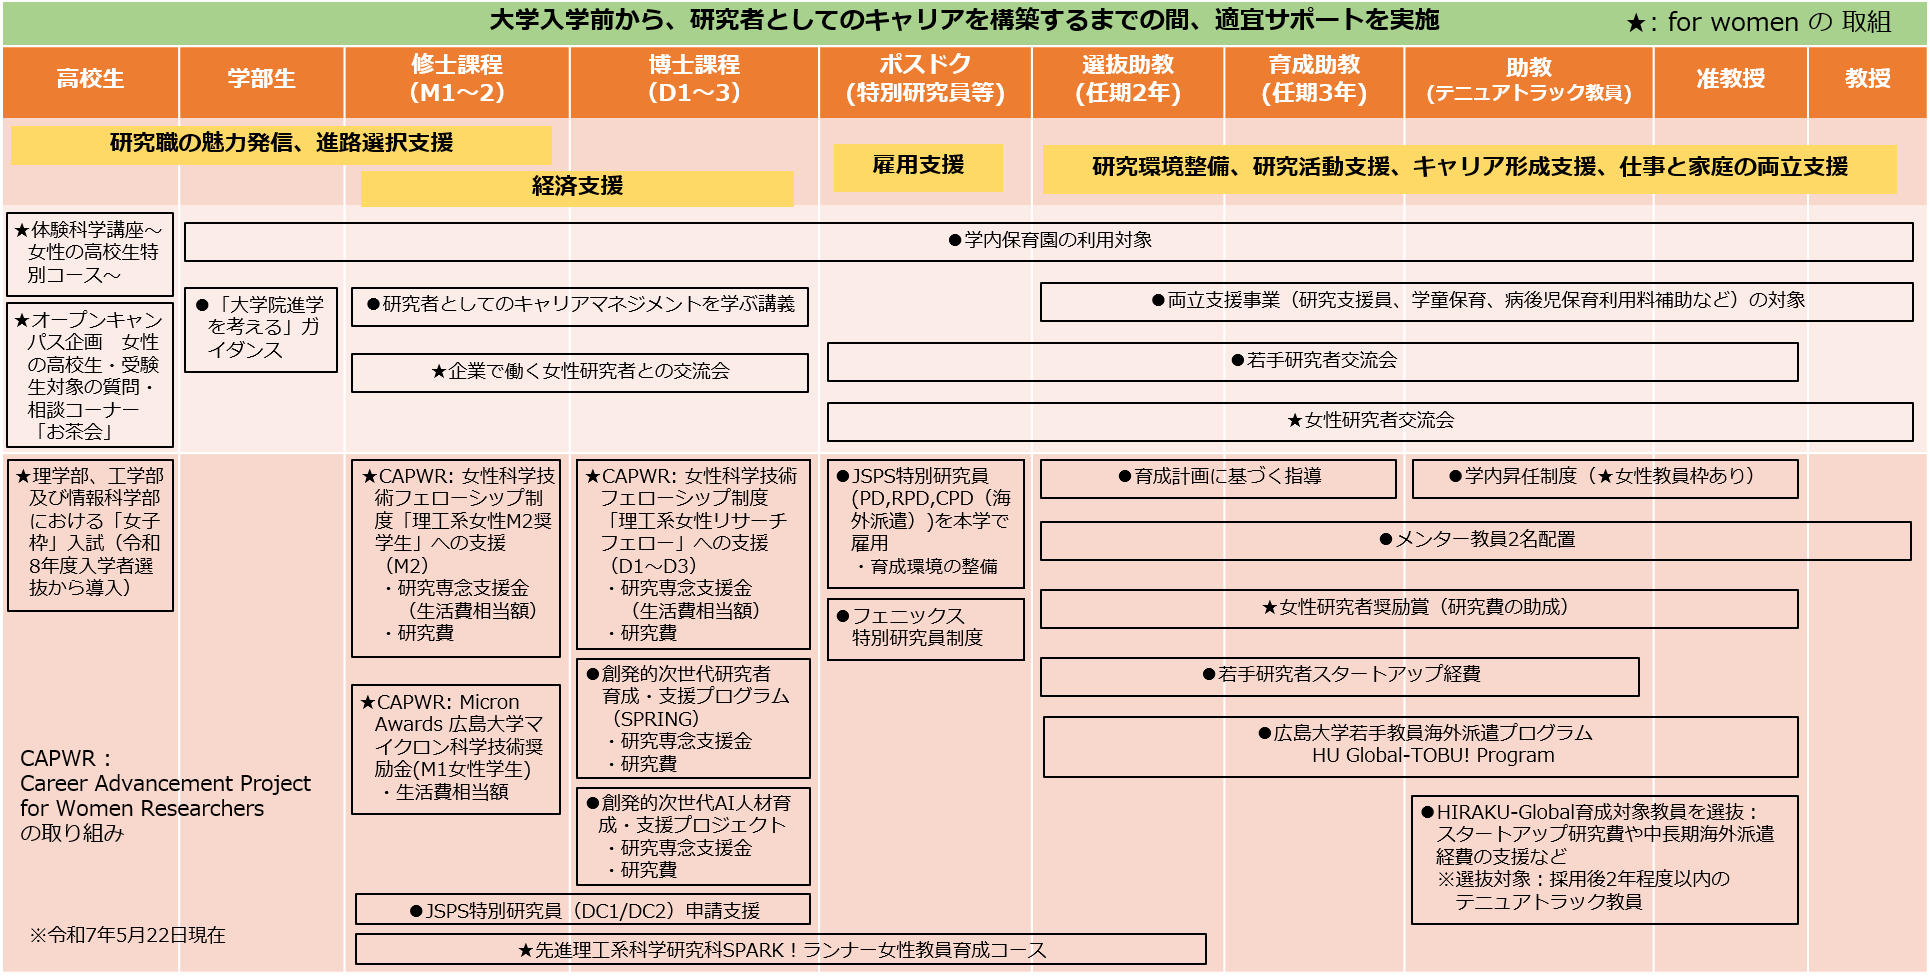Click the 体験科学講座 女性の高校生特別コース box

coord(90,254)
